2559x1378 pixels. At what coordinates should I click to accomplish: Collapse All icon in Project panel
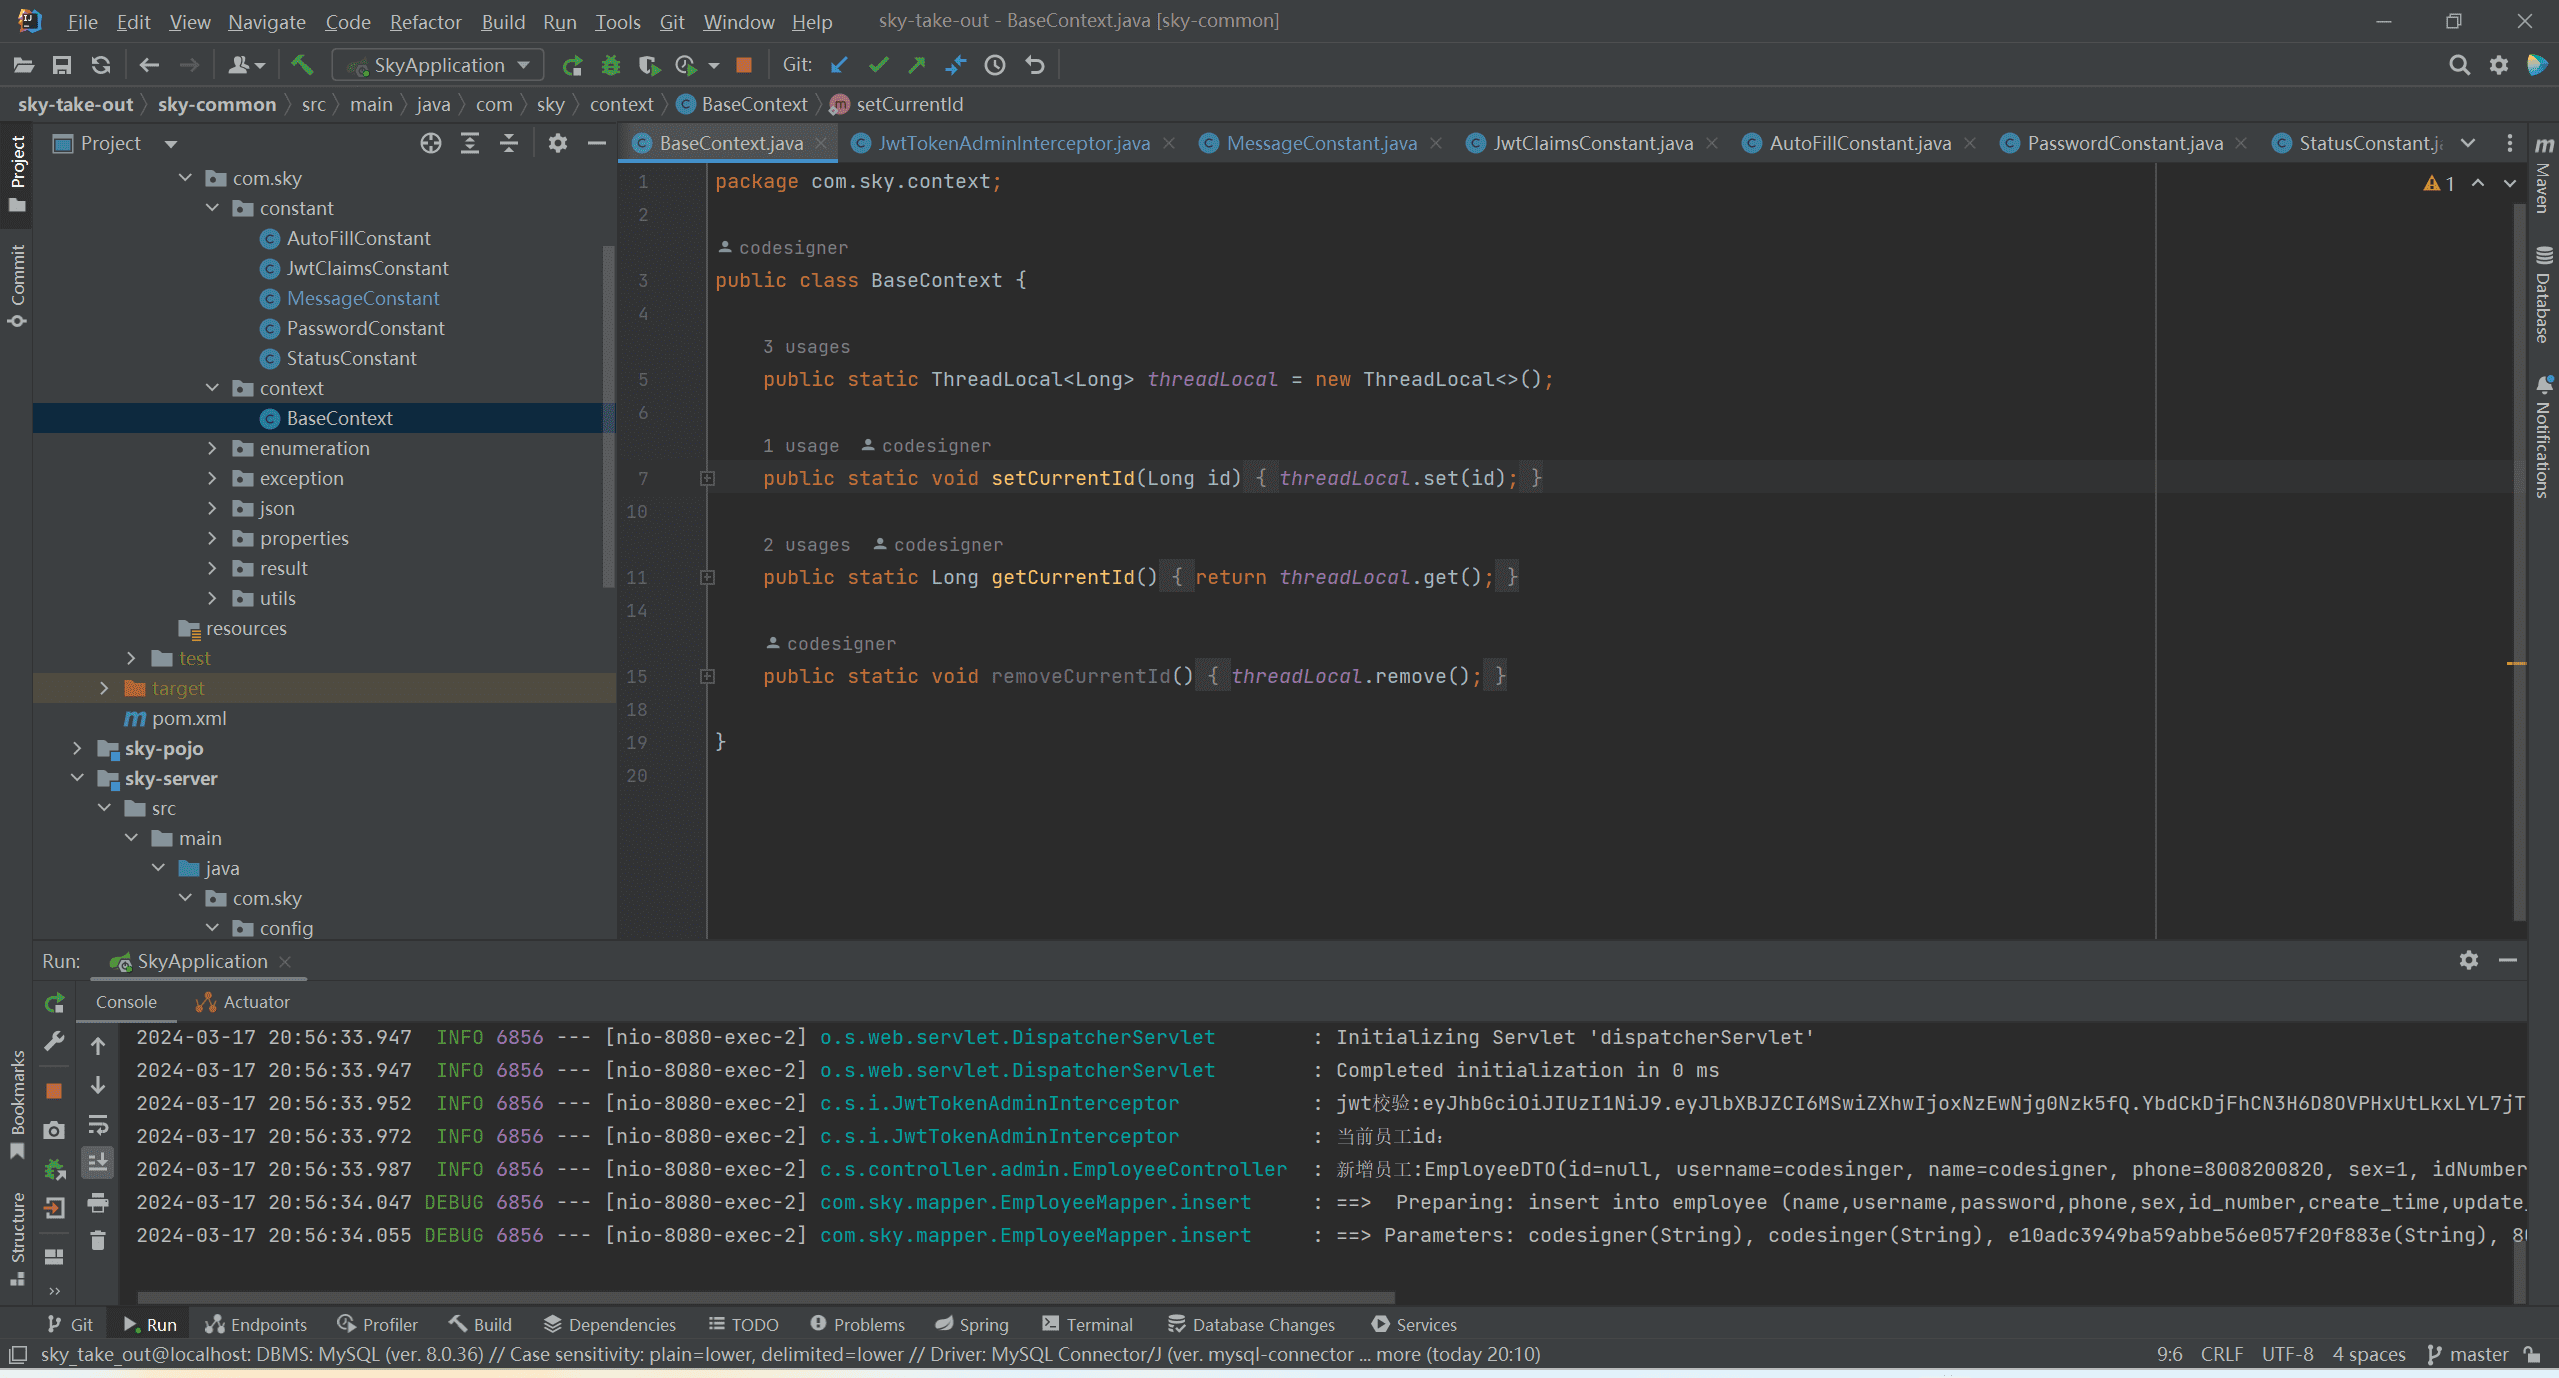pyautogui.click(x=509, y=143)
